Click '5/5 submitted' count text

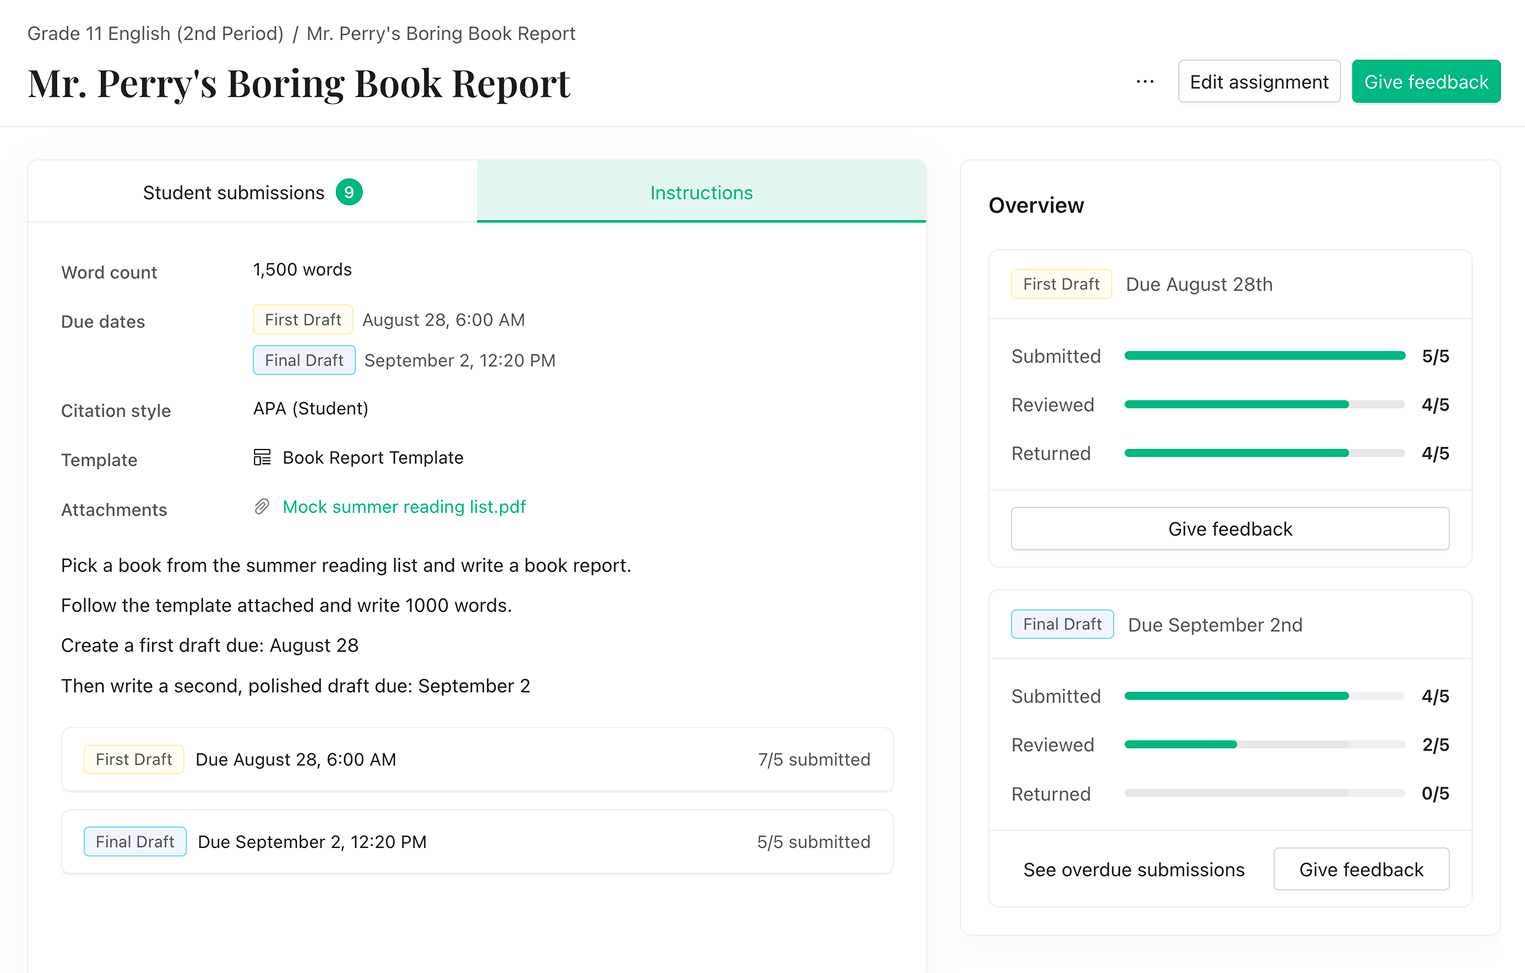[814, 842]
